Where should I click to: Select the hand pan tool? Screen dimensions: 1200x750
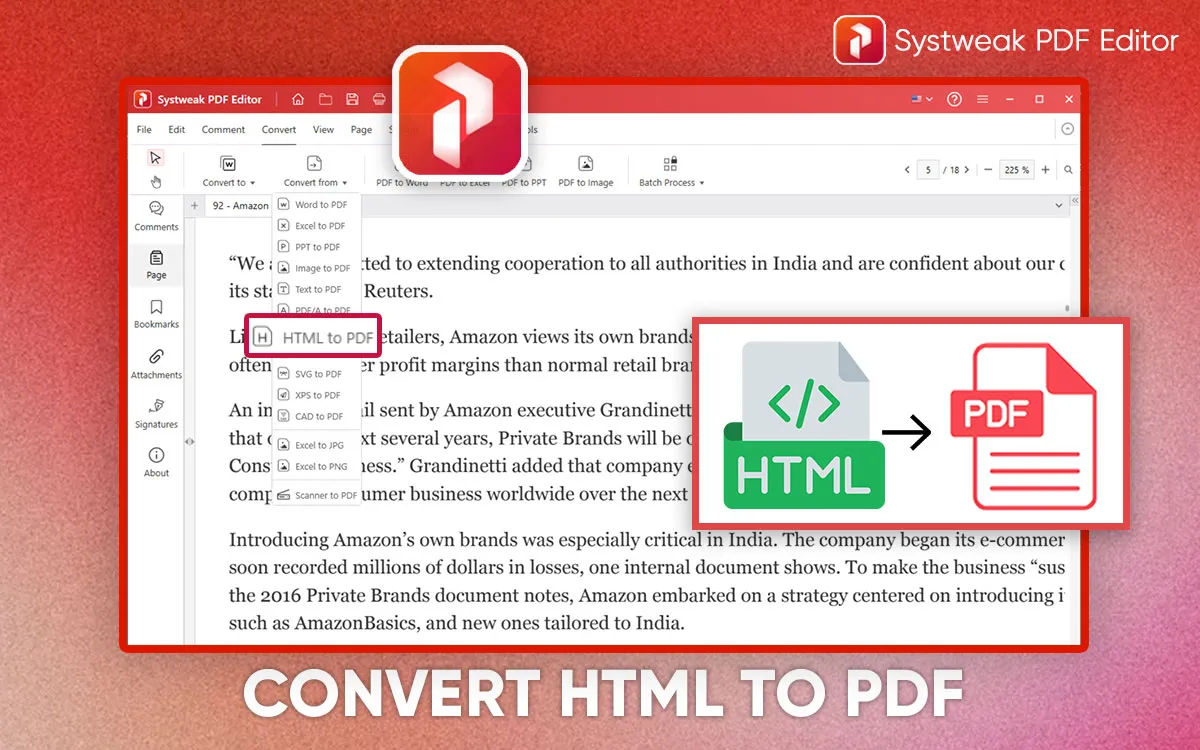[x=155, y=181]
